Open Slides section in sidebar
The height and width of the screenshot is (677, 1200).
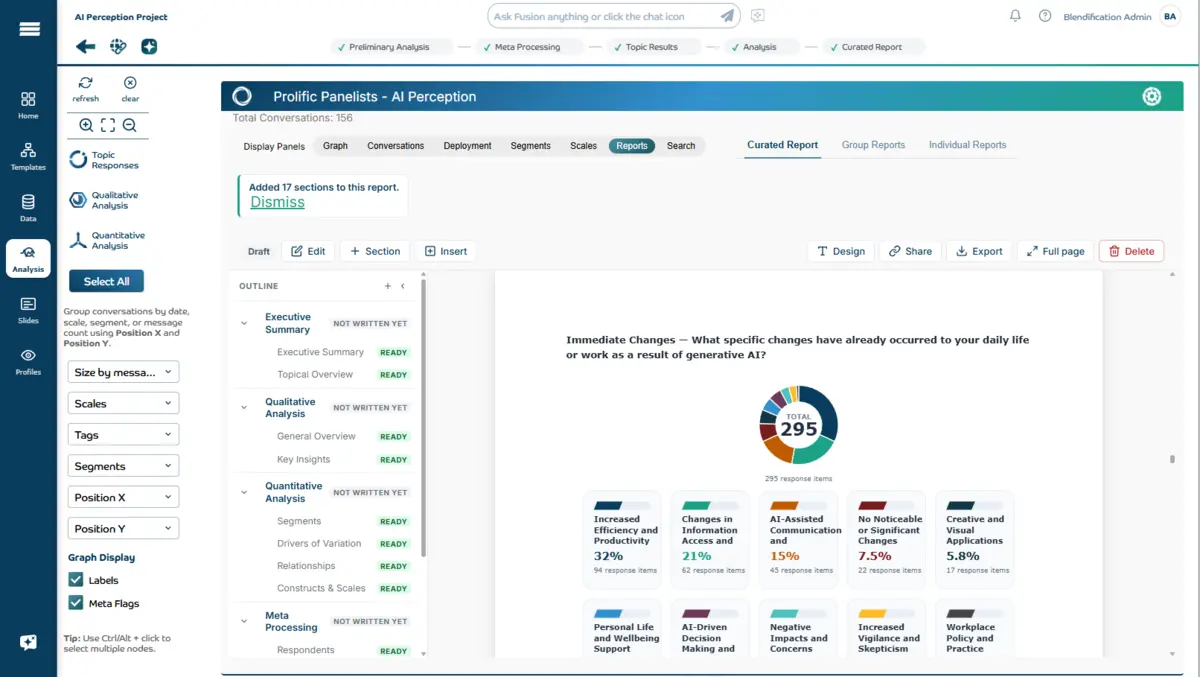pos(28,310)
